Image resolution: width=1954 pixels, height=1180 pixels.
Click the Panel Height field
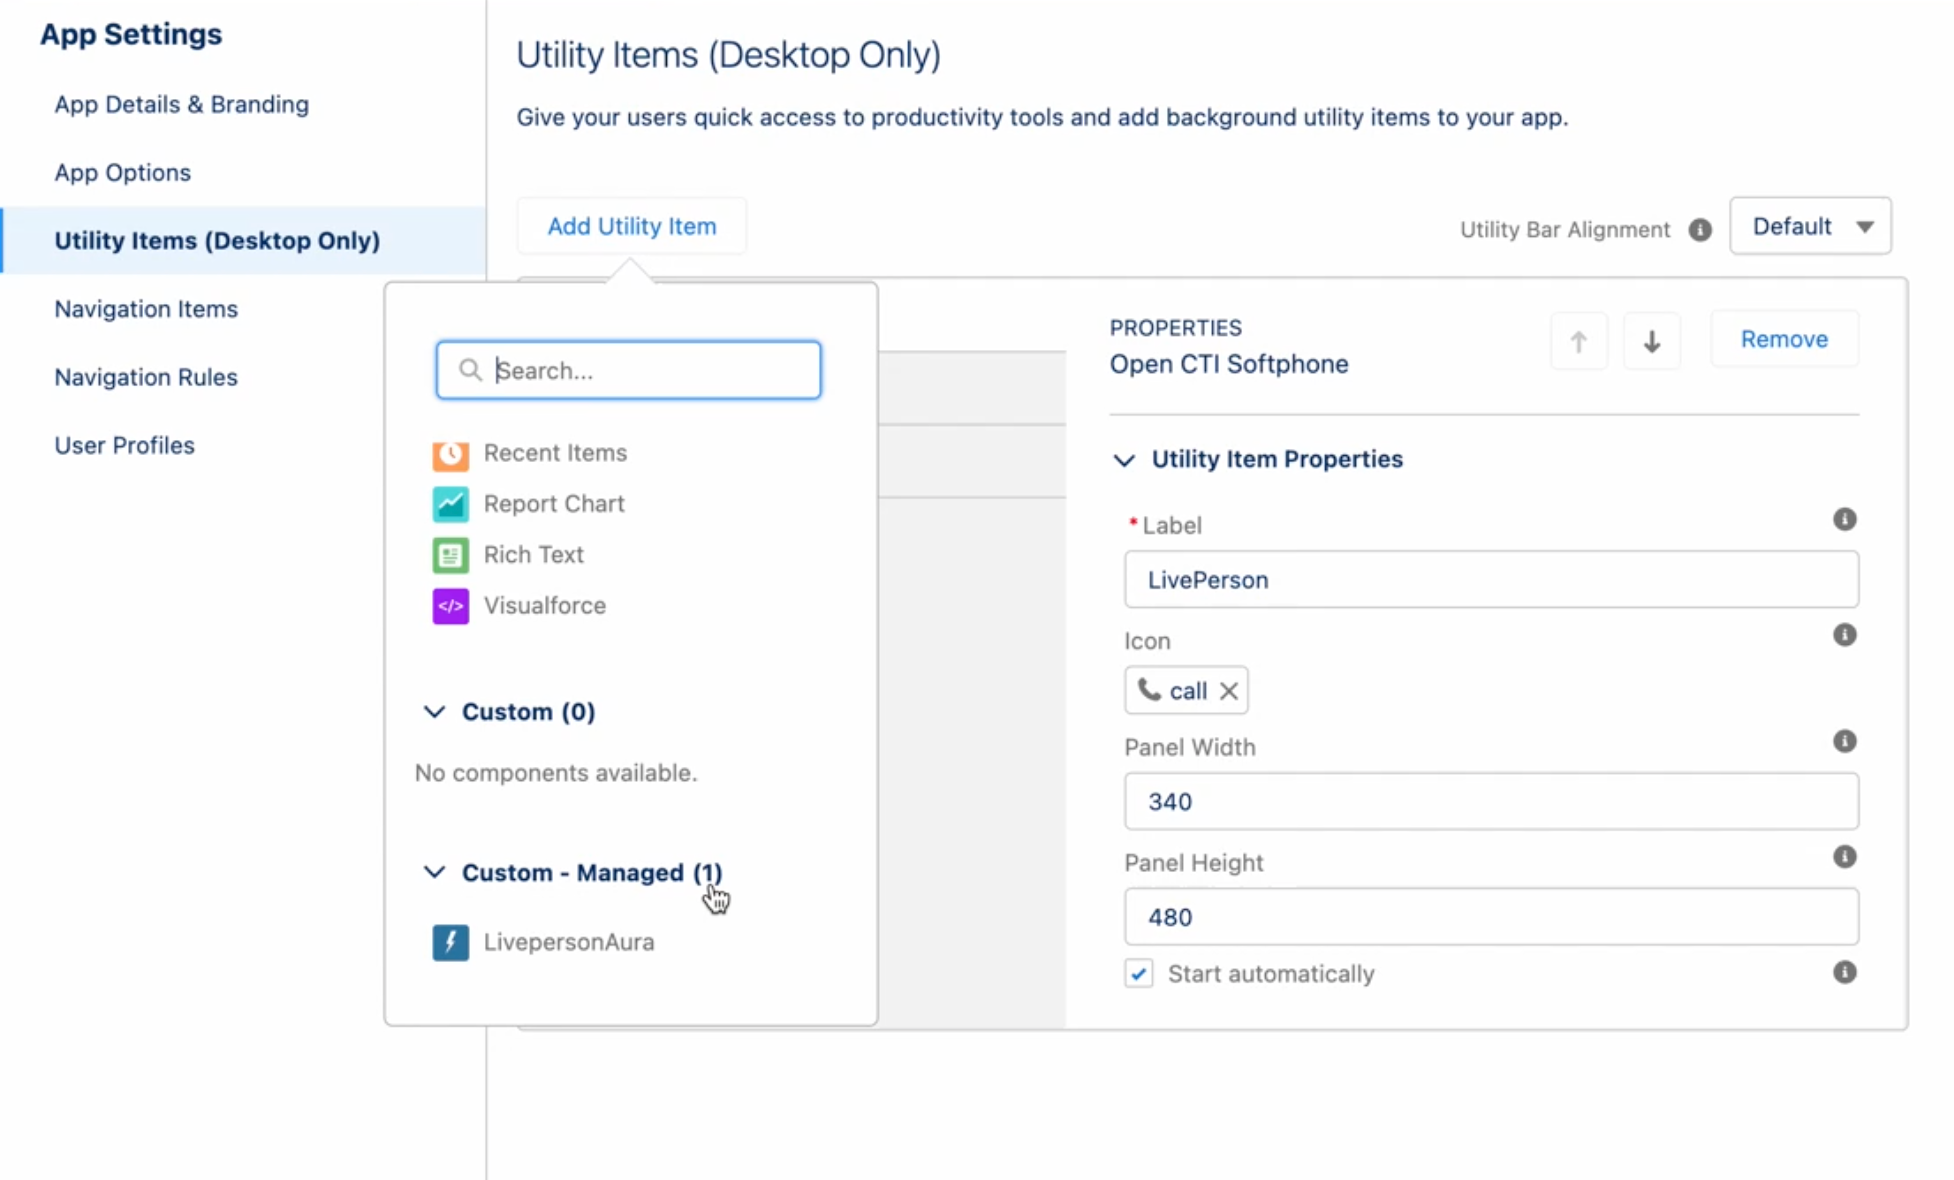(1491, 917)
